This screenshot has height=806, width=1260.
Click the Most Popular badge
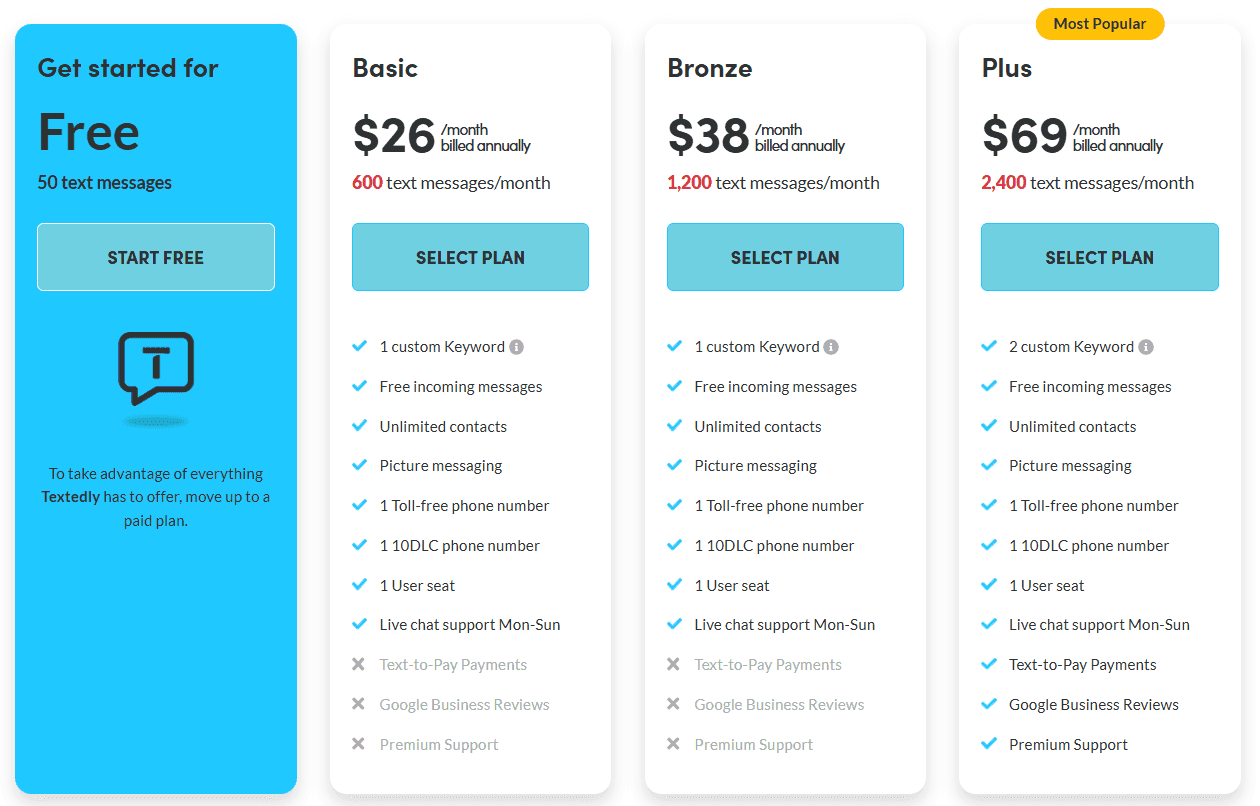pyautogui.click(x=1100, y=24)
